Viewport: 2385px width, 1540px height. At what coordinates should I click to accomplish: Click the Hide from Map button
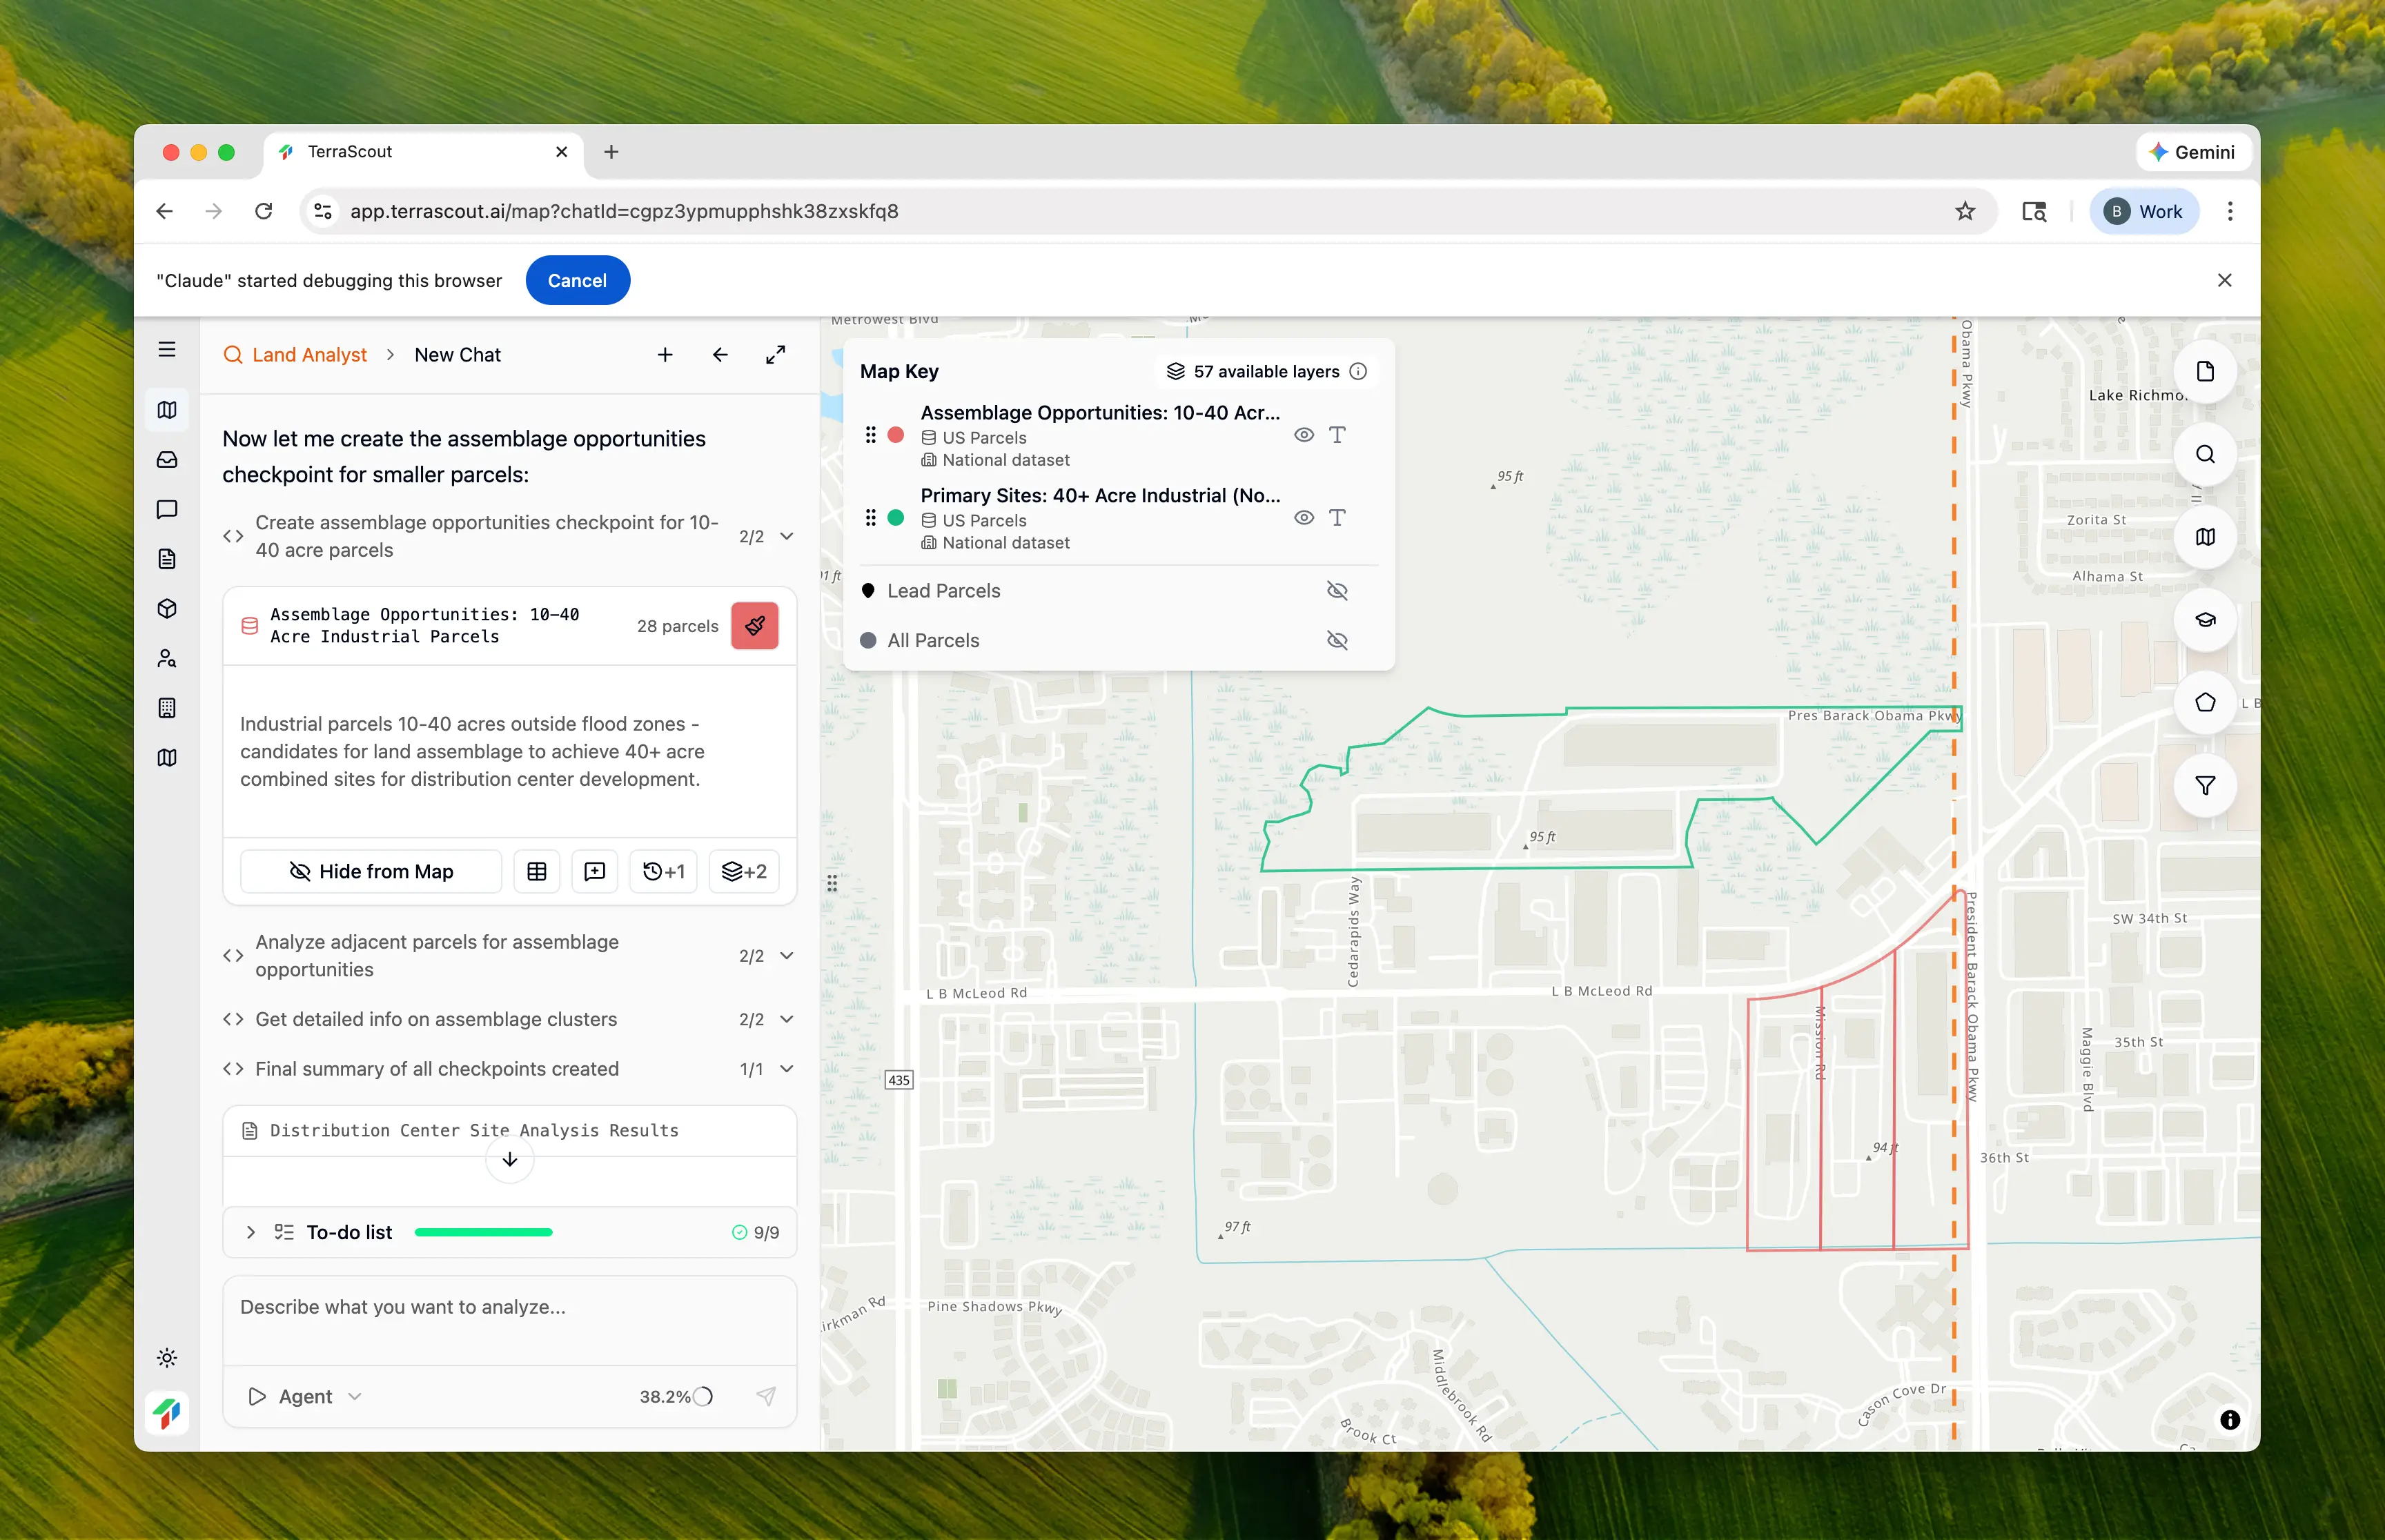tap(371, 872)
